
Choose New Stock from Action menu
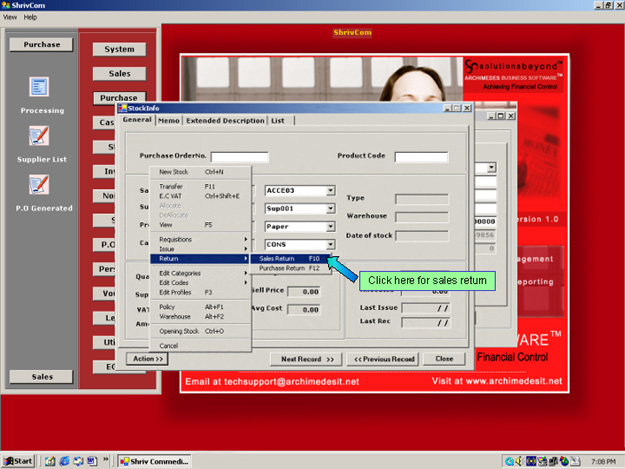(x=200, y=172)
